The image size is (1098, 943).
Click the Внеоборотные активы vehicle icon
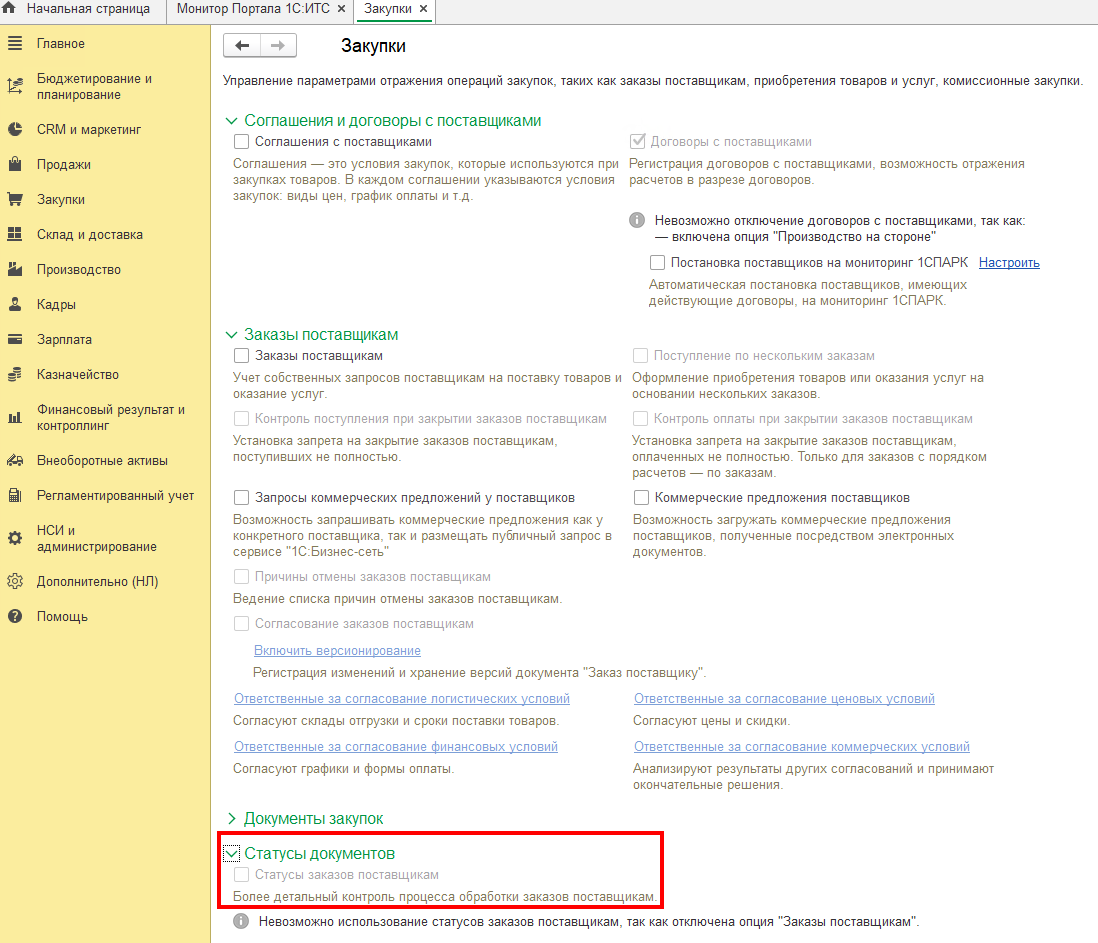(15, 461)
